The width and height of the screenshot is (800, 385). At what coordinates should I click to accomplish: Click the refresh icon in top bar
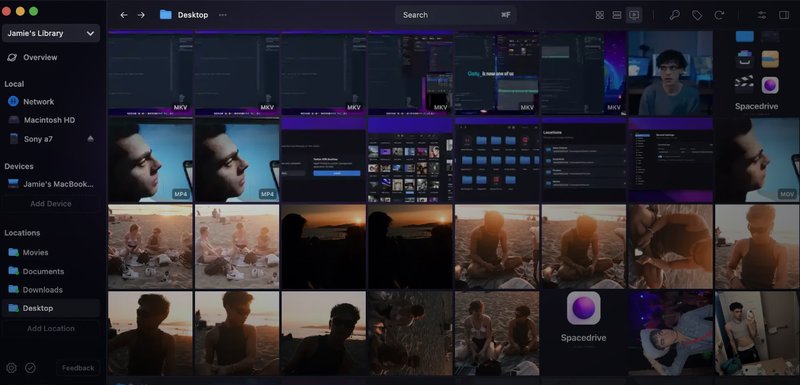[x=719, y=15]
